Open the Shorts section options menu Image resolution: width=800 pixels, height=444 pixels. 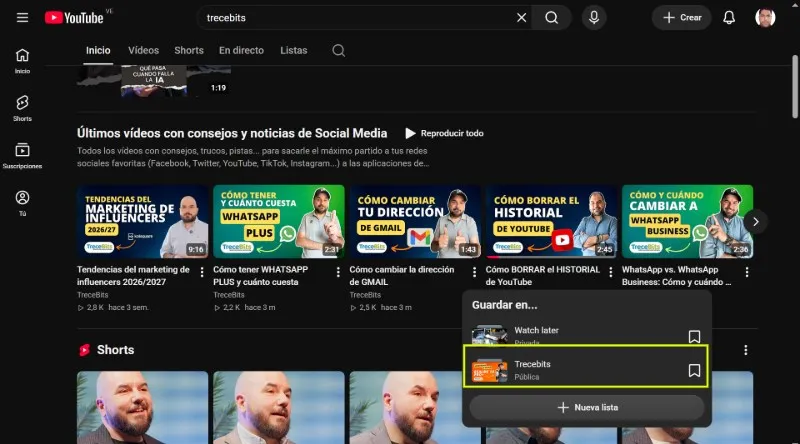click(746, 350)
